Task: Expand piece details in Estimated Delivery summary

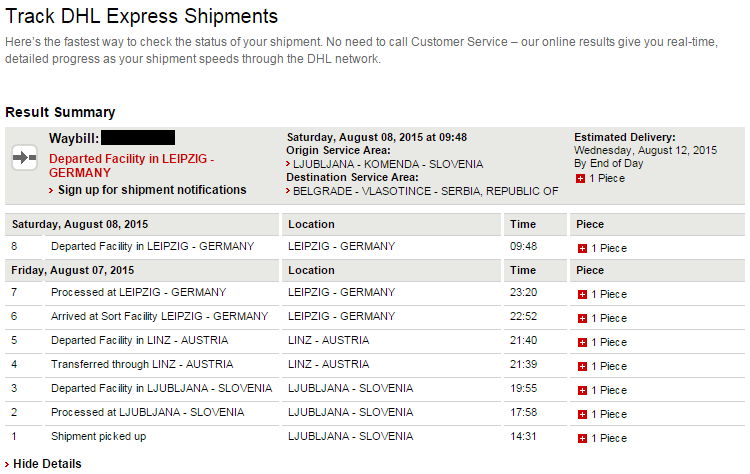Action: pos(580,178)
